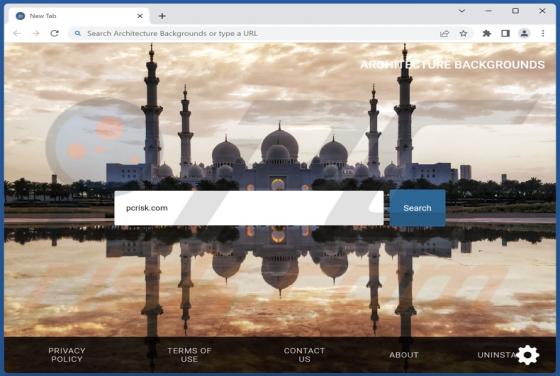Click the Uninstall link in the footer

tap(497, 355)
